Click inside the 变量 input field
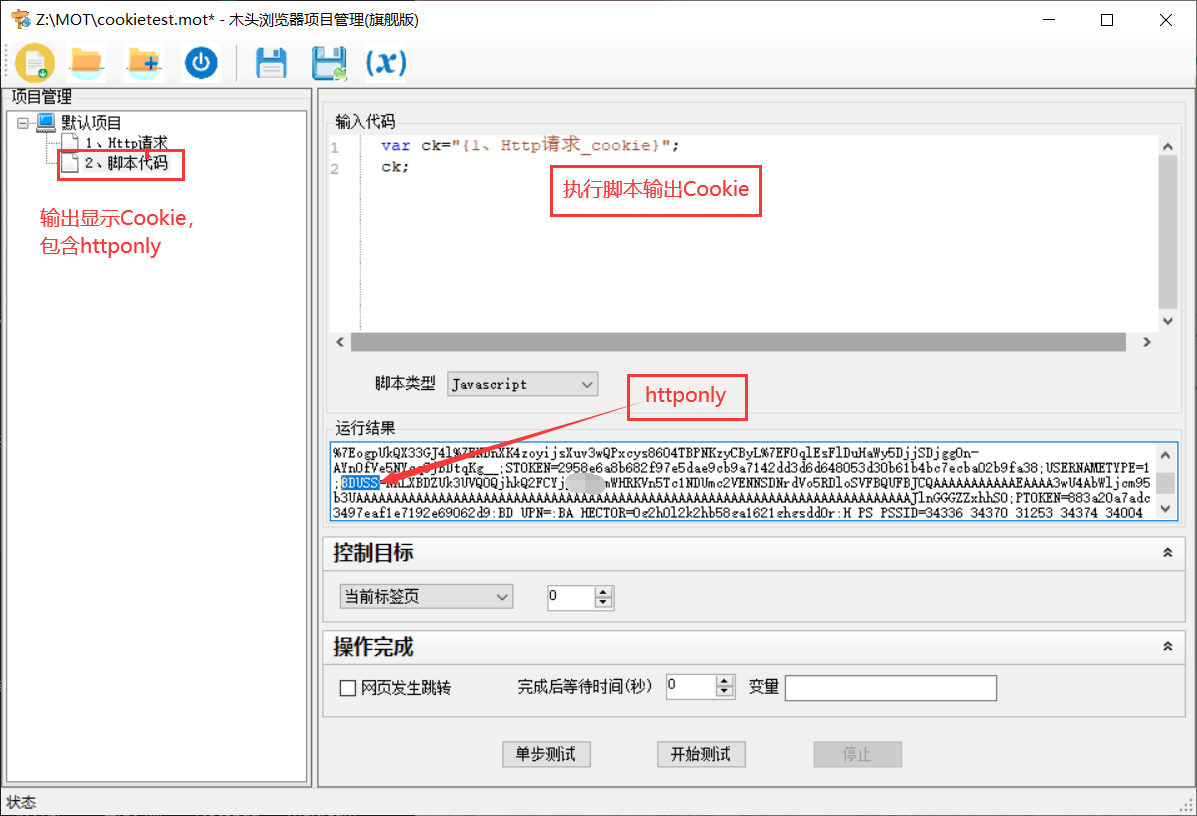 (890, 688)
